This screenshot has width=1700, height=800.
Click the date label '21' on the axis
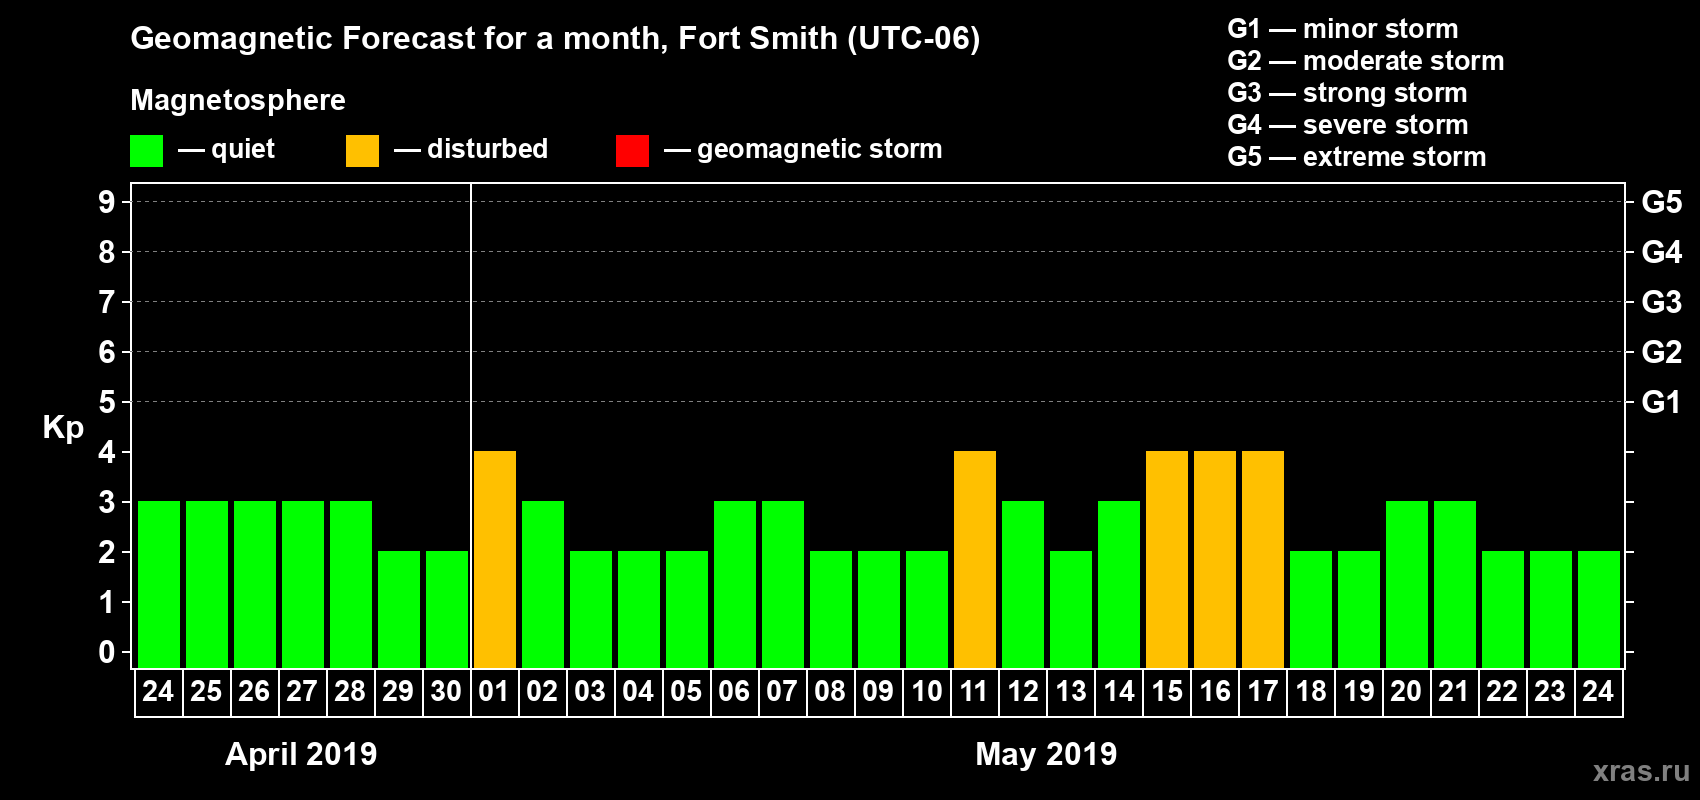click(x=1454, y=691)
